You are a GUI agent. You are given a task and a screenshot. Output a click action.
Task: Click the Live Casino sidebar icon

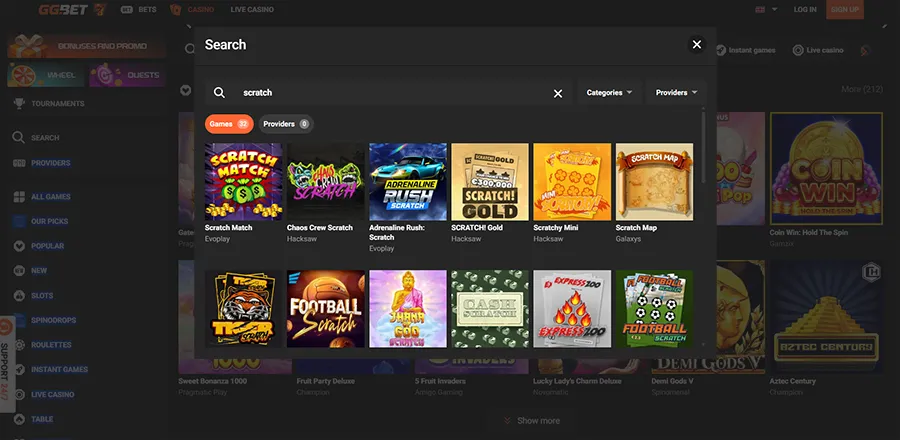tap(19, 395)
